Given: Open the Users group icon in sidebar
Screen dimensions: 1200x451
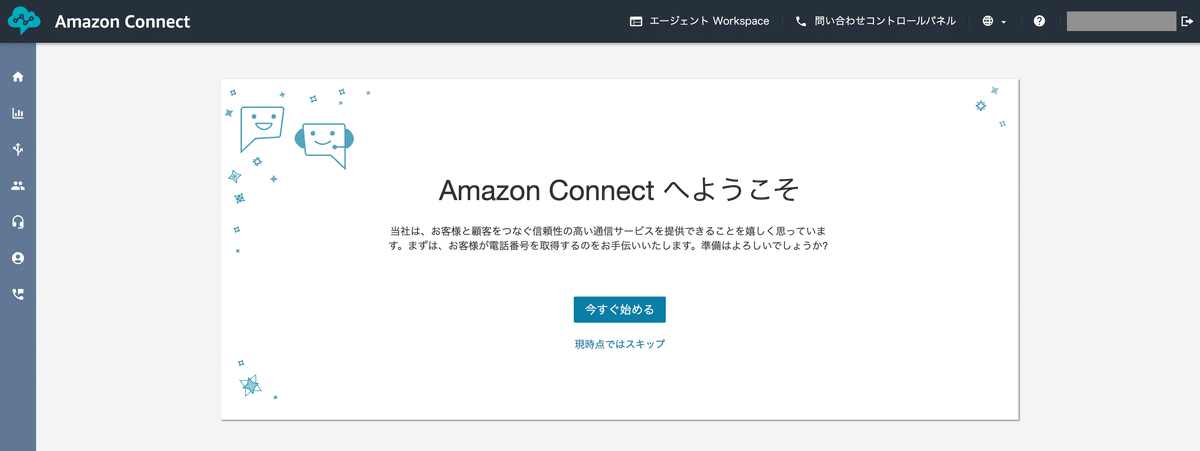Looking at the screenshot, I should click(x=18, y=186).
